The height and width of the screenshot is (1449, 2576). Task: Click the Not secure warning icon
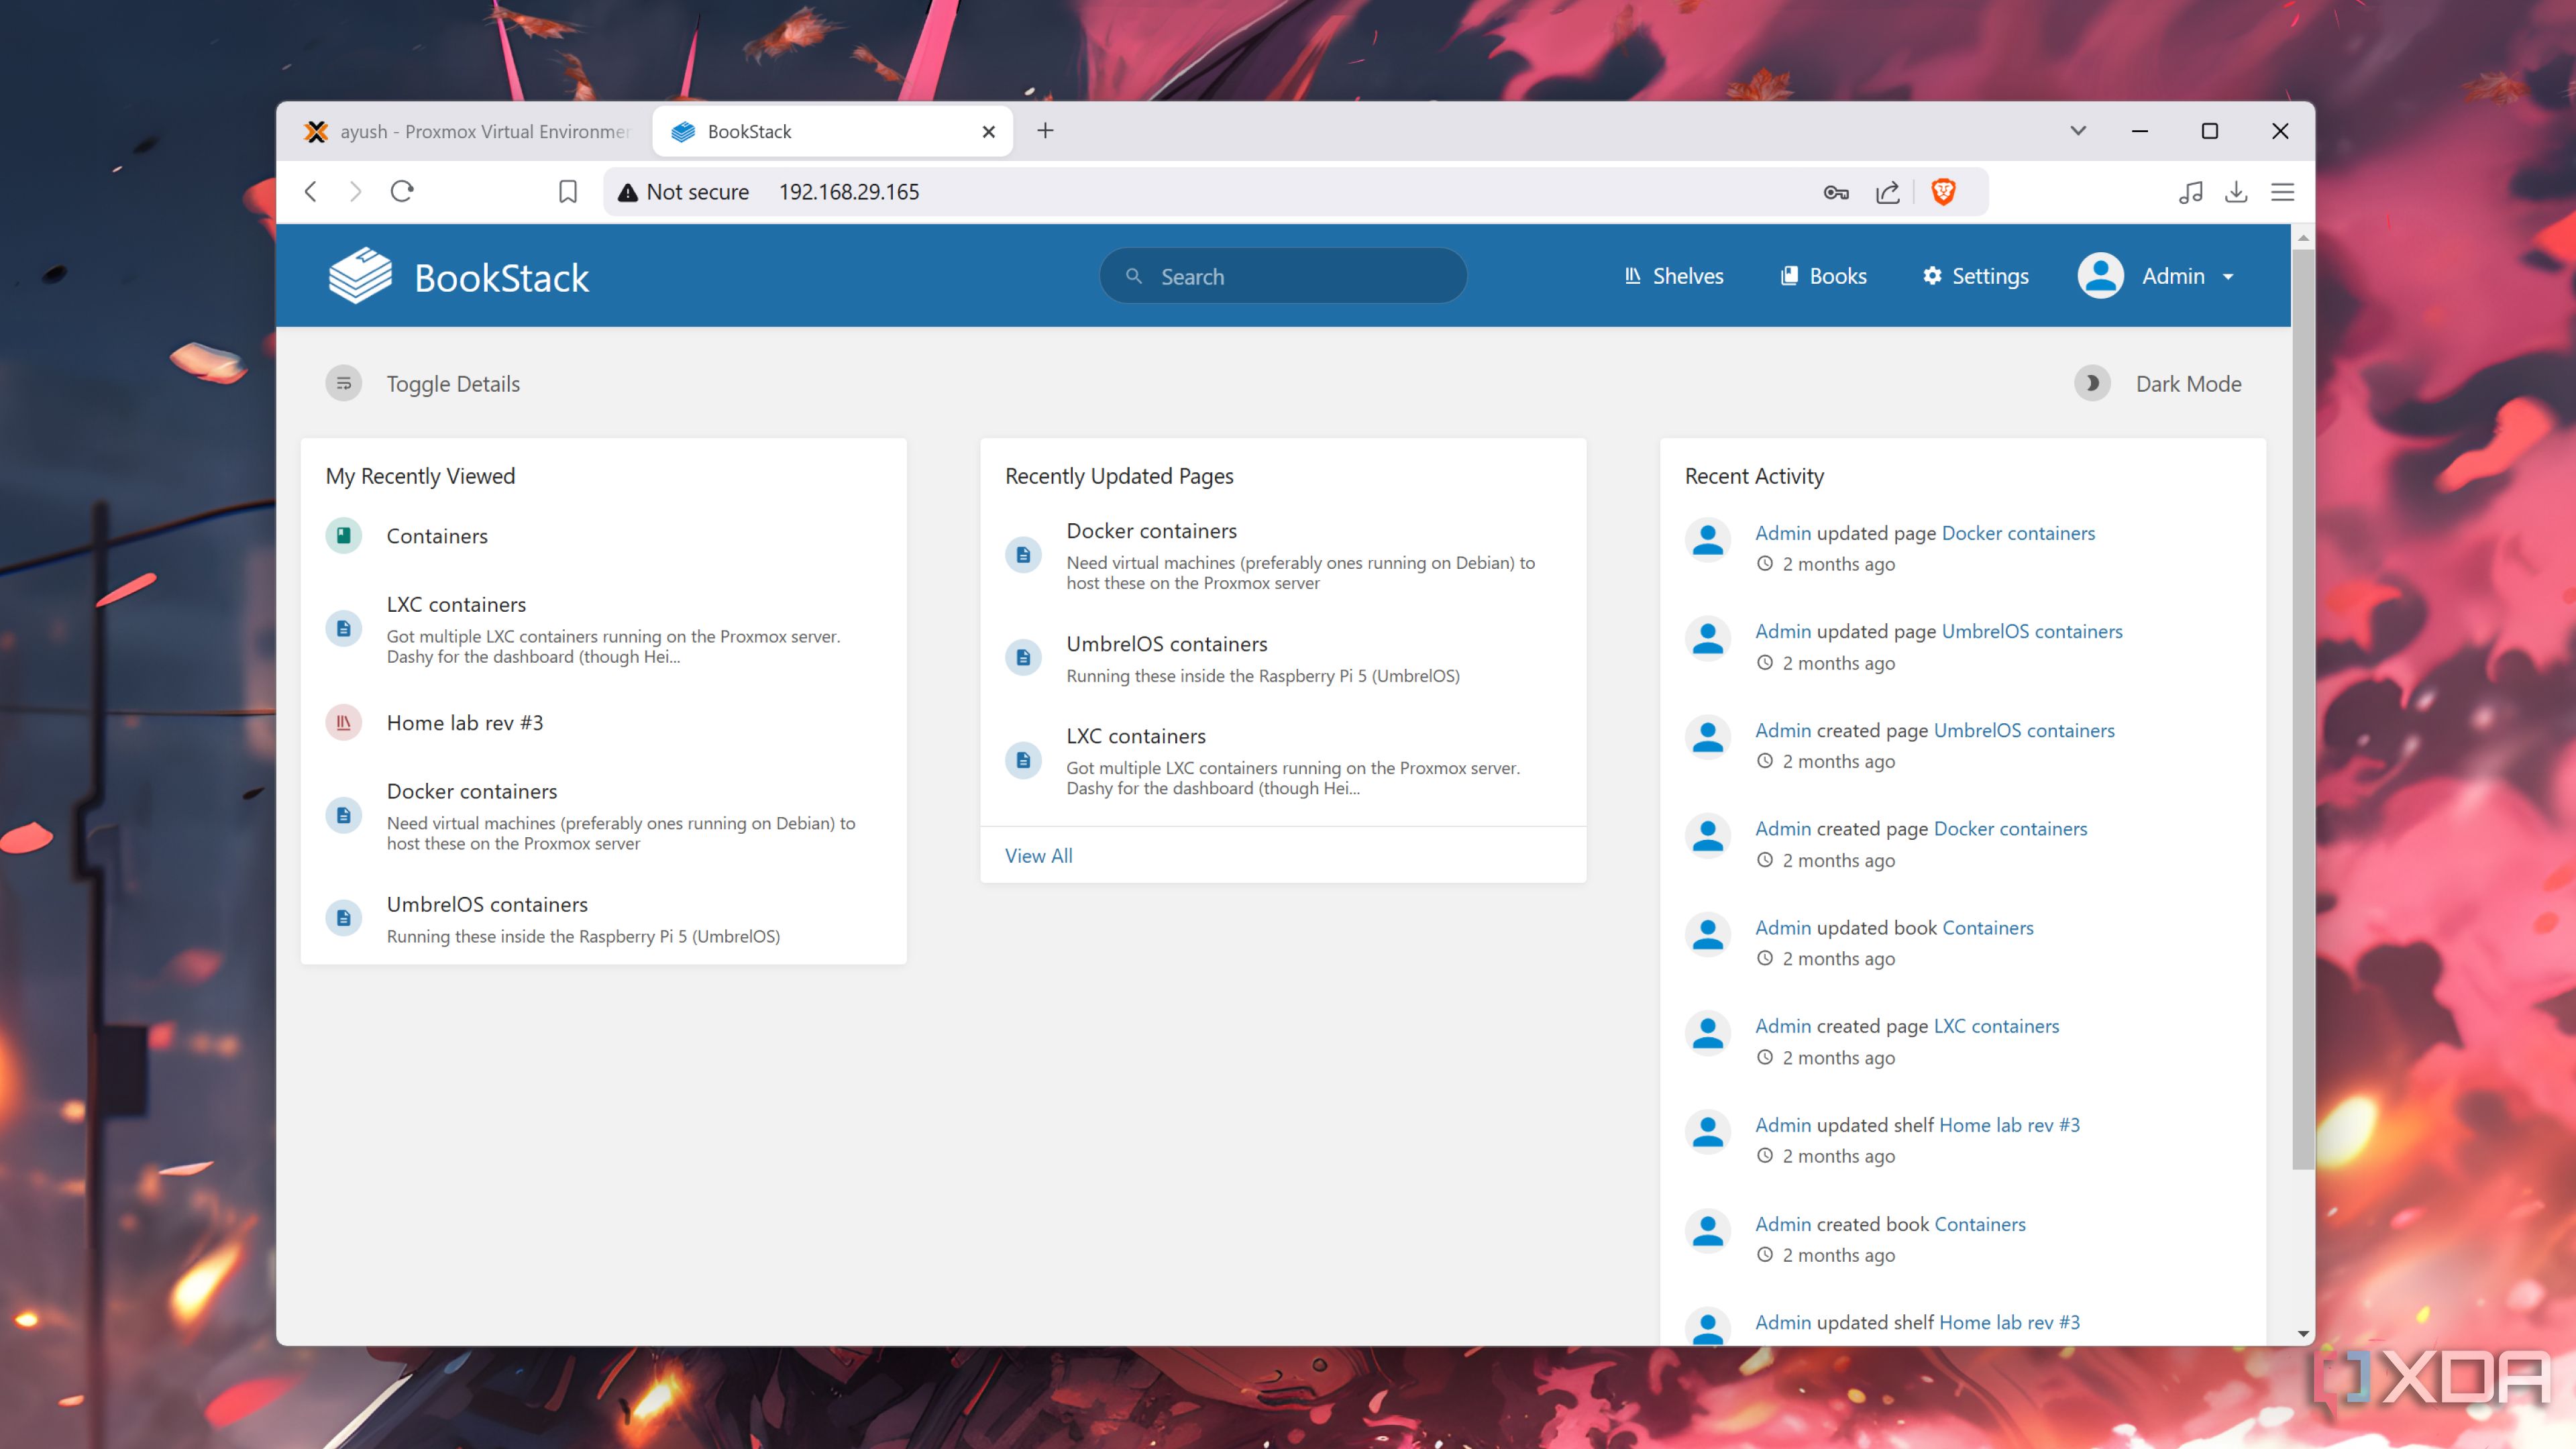(x=628, y=192)
